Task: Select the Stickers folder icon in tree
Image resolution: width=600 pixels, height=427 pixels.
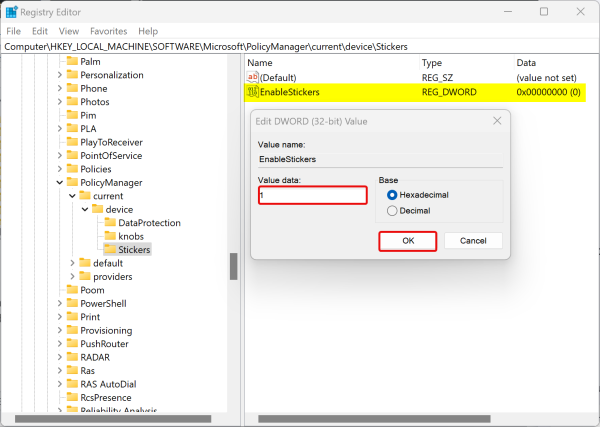Action: tap(109, 249)
